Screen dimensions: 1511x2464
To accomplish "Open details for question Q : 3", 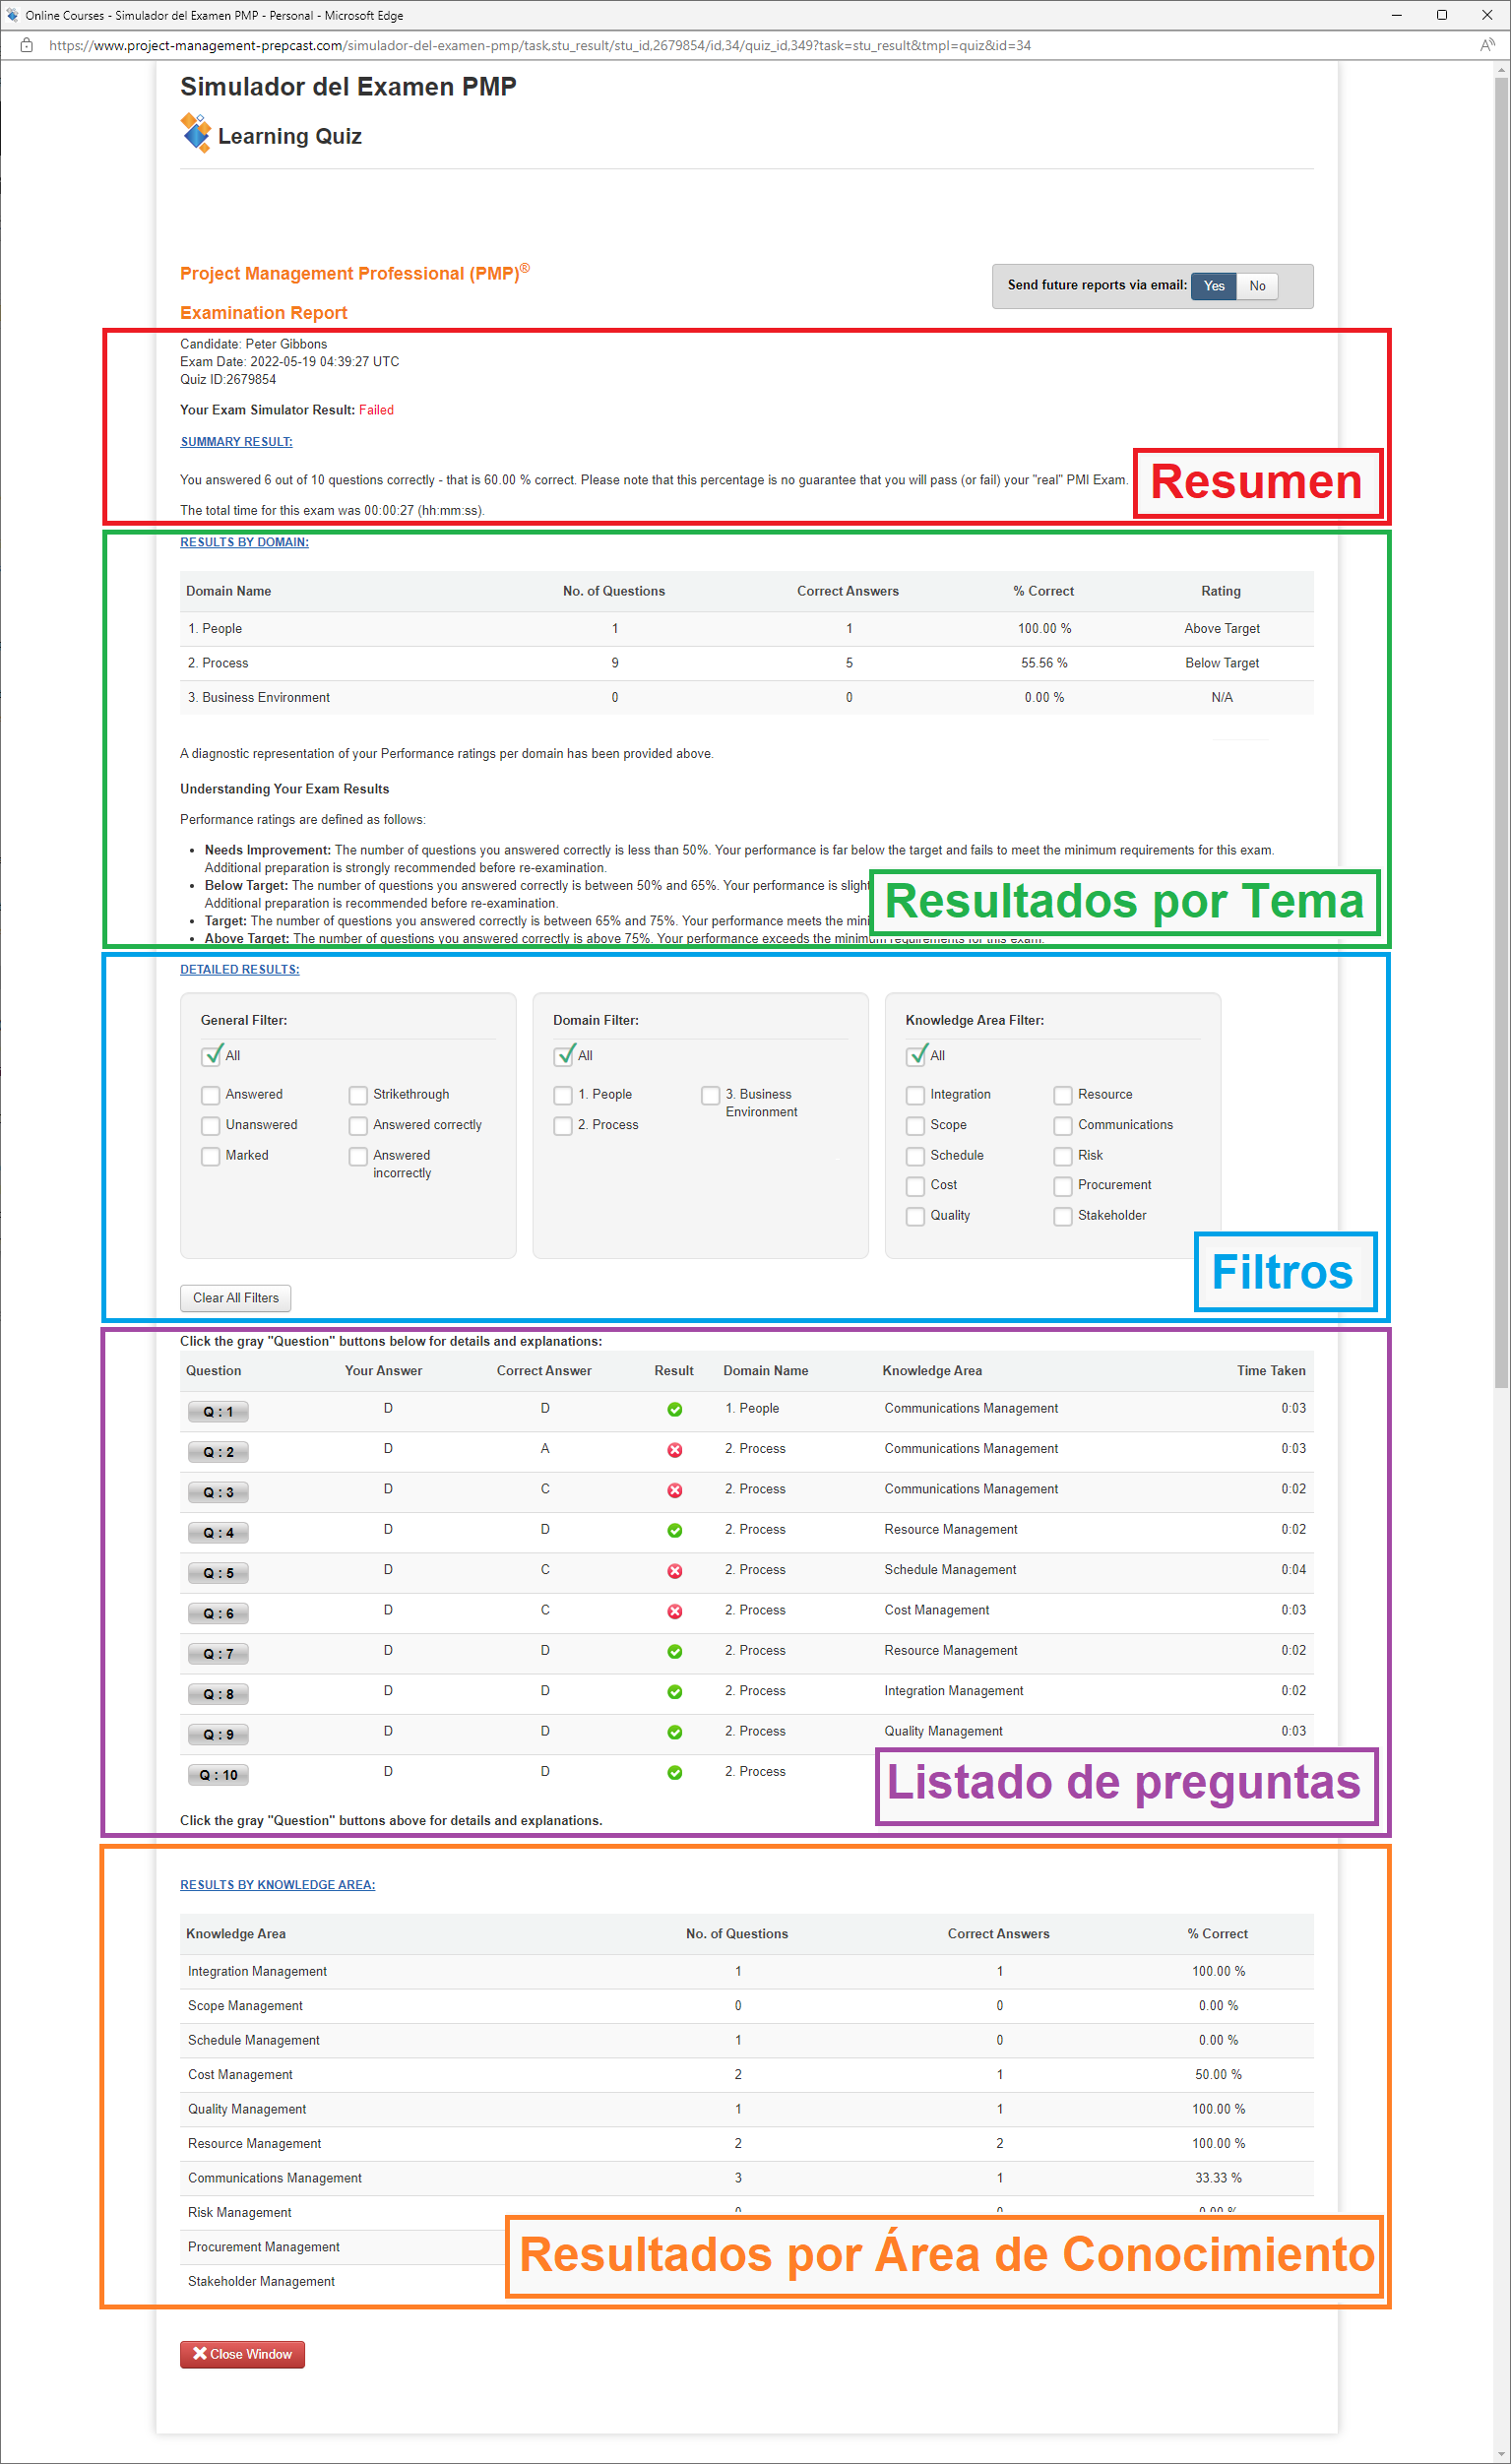I will [x=218, y=1493].
